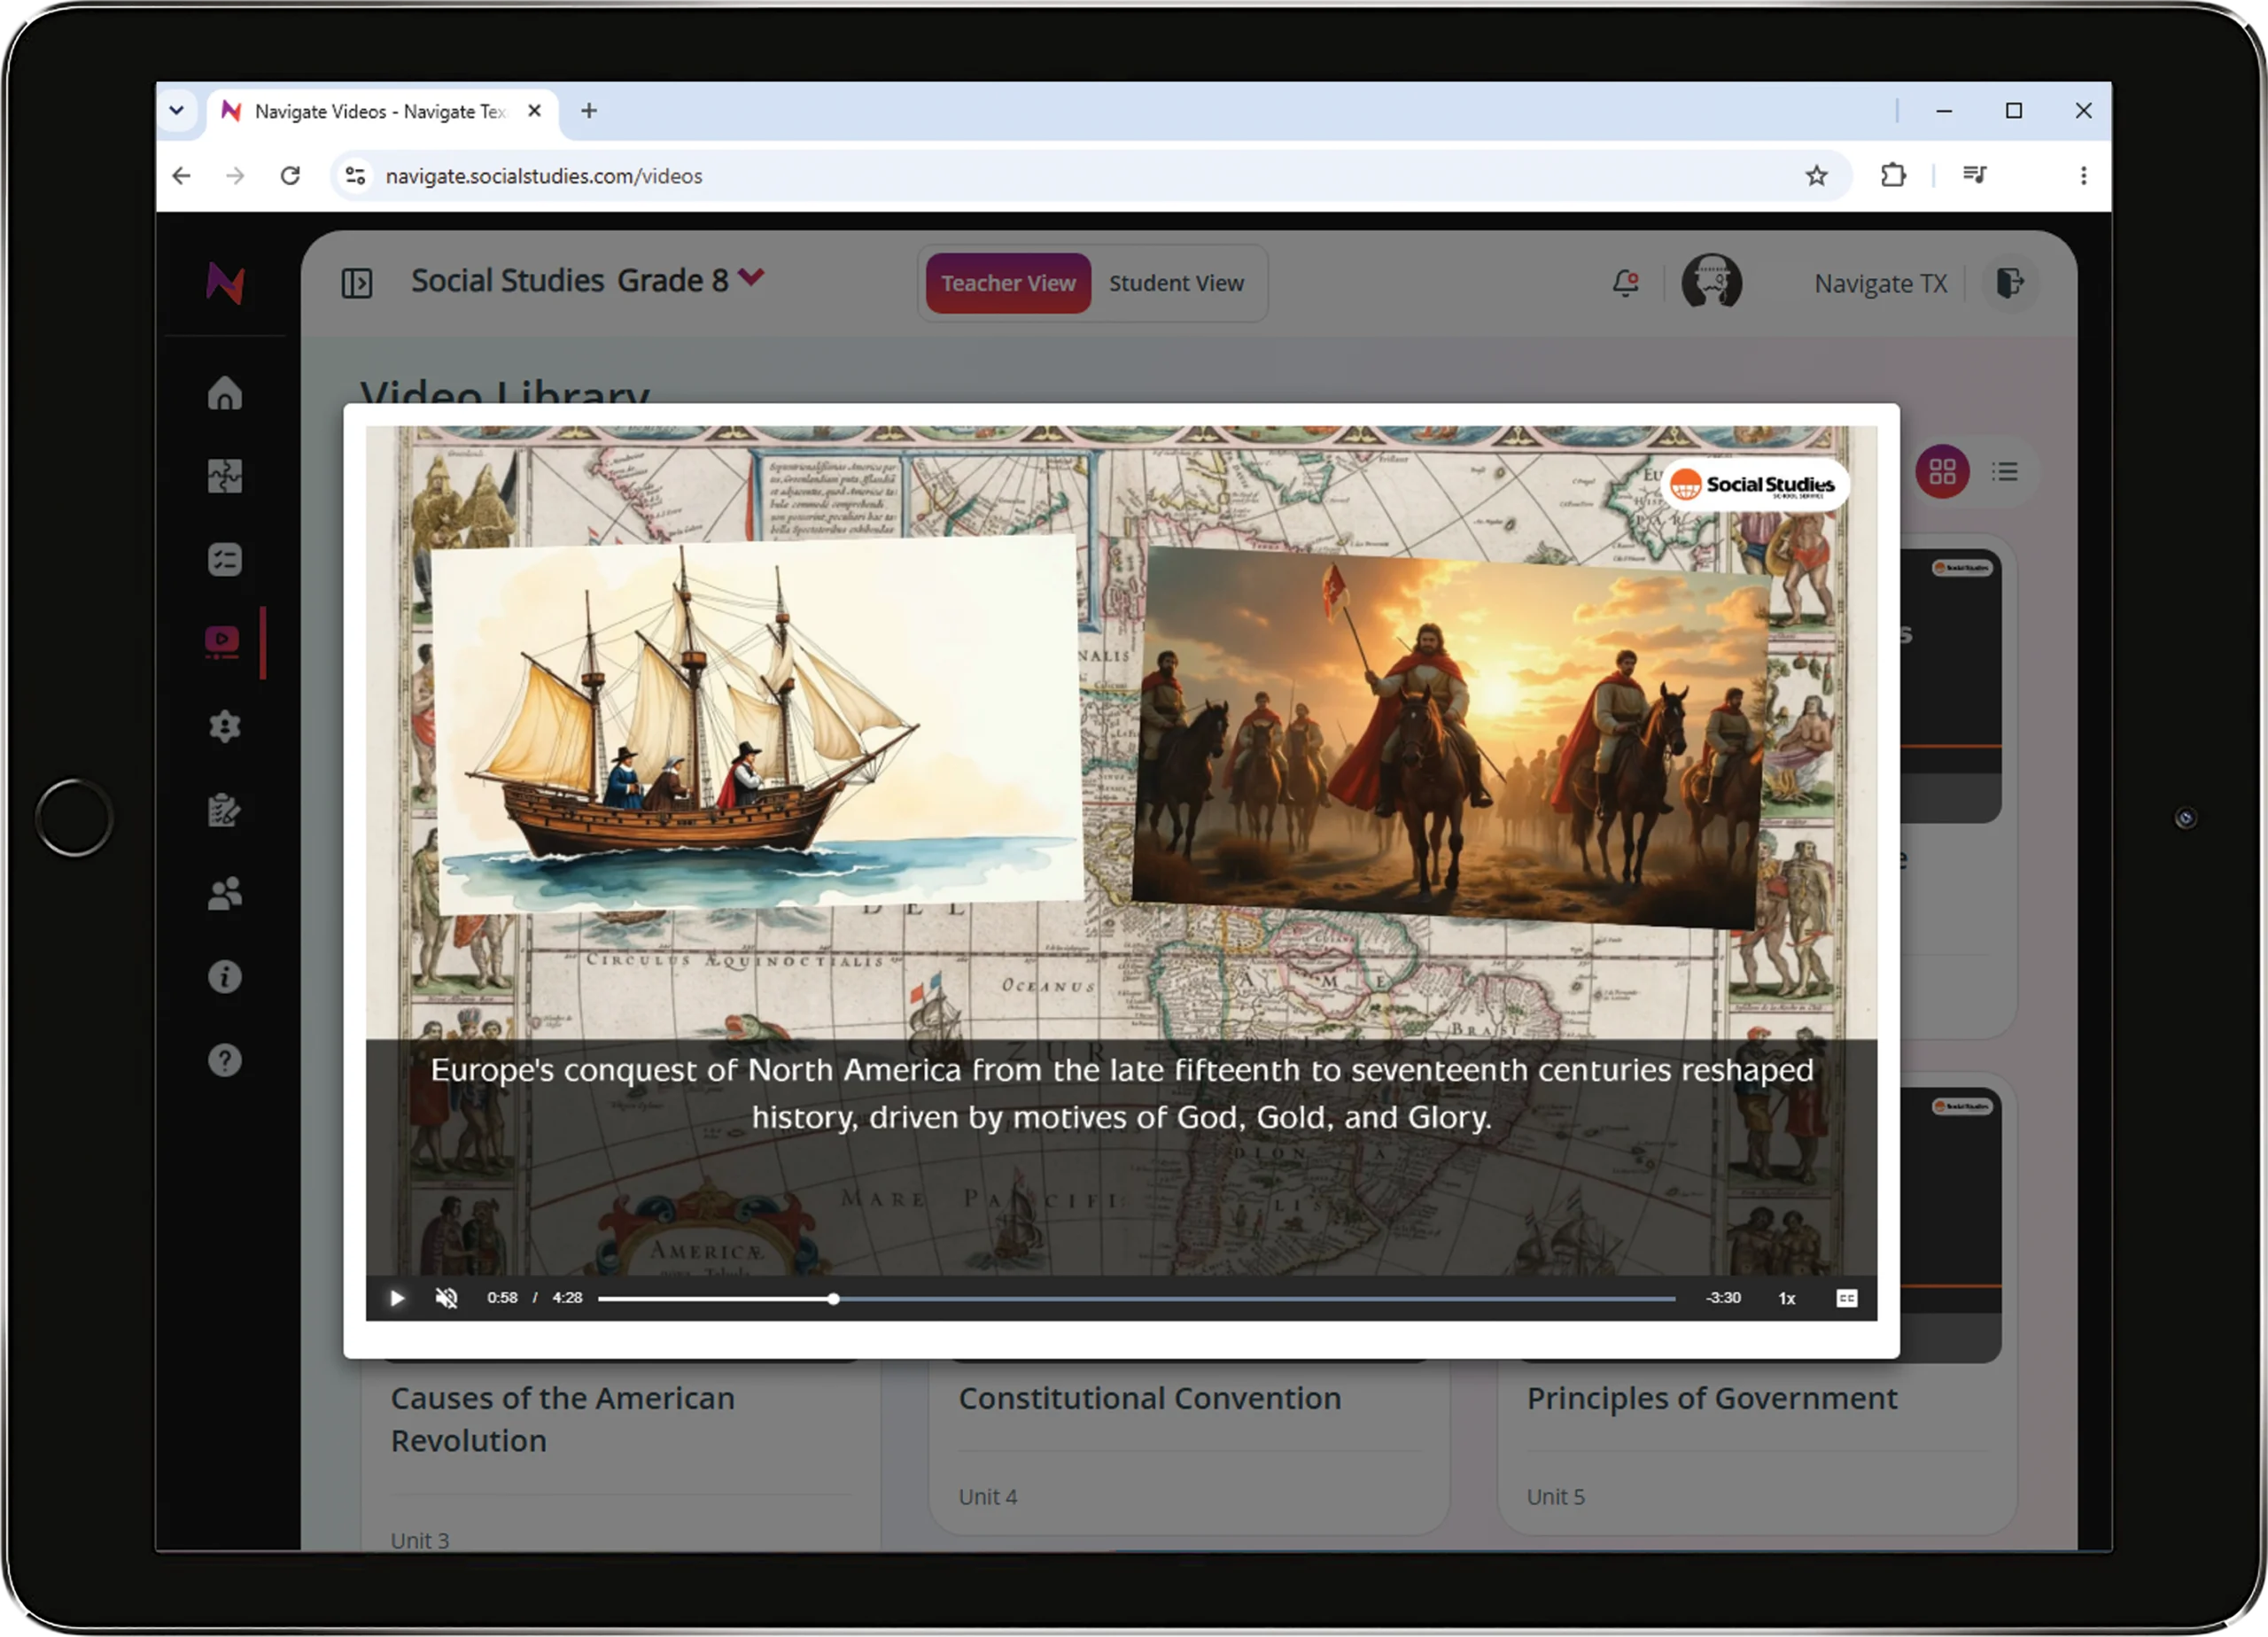2268x1637 pixels.
Task: Click the Social Studies logo badge in the video
Action: [x=1754, y=485]
